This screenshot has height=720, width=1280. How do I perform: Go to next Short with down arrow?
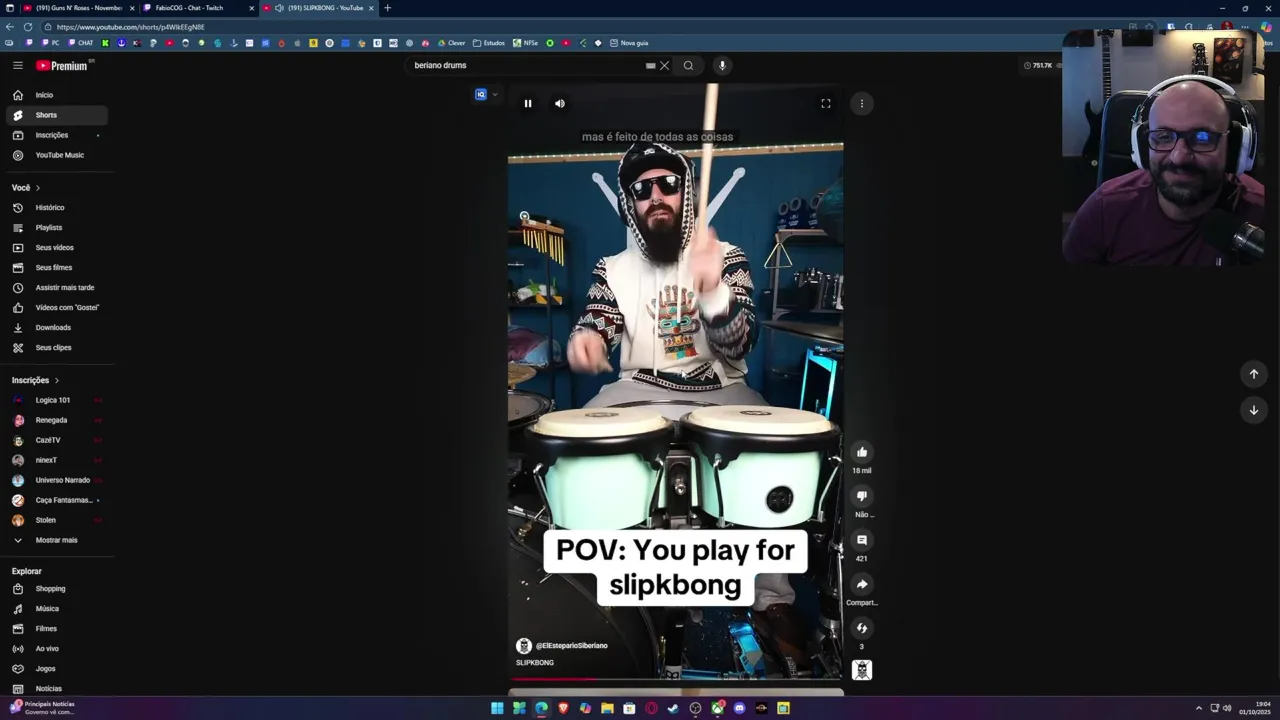tap(1254, 410)
